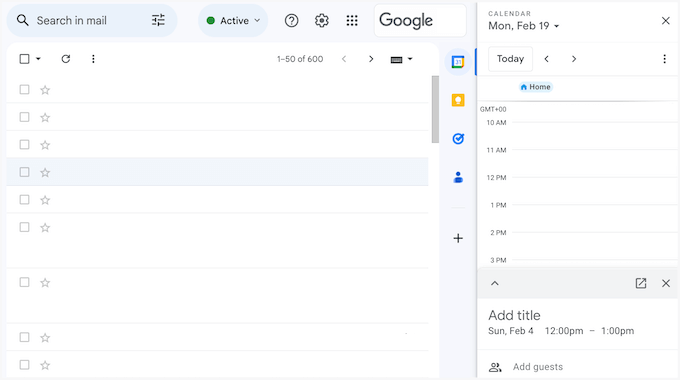Image resolution: width=680 pixels, height=380 pixels.
Task: Open the Active status dropdown
Action: 233,20
